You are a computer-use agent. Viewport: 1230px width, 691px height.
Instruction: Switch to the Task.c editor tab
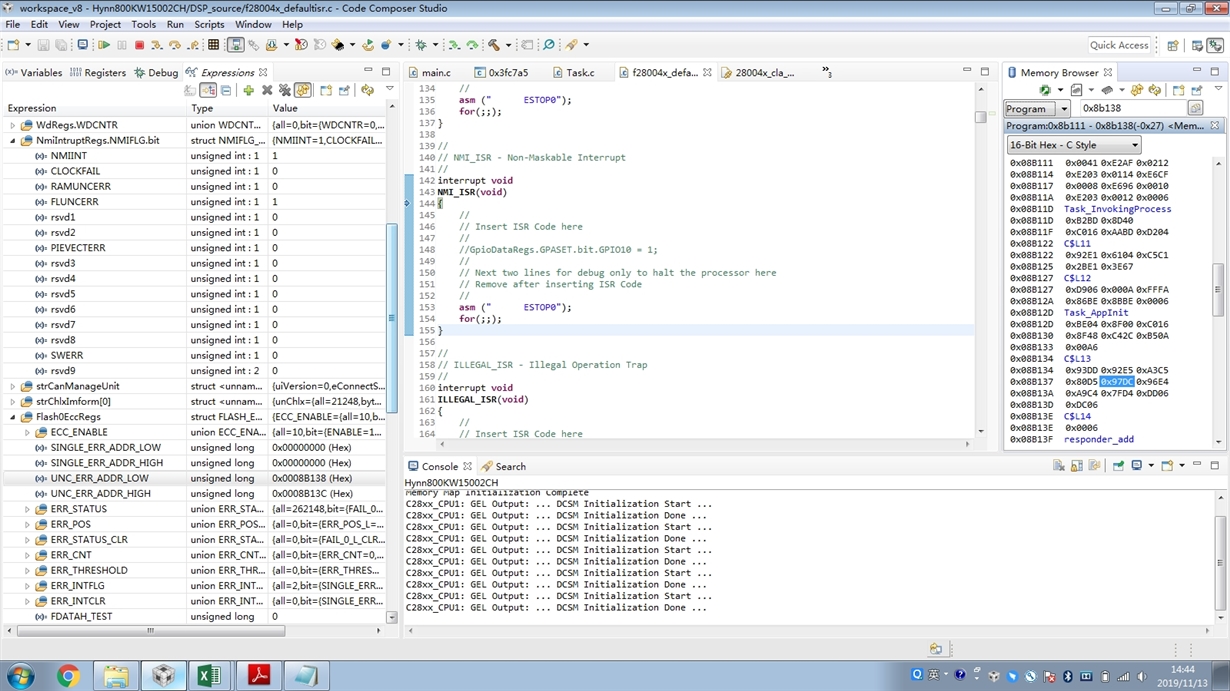pos(579,73)
